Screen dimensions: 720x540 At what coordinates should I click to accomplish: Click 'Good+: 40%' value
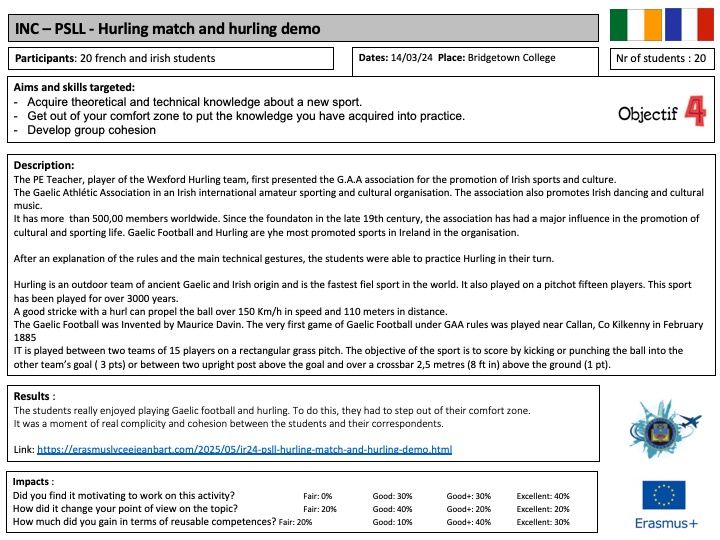click(x=468, y=522)
